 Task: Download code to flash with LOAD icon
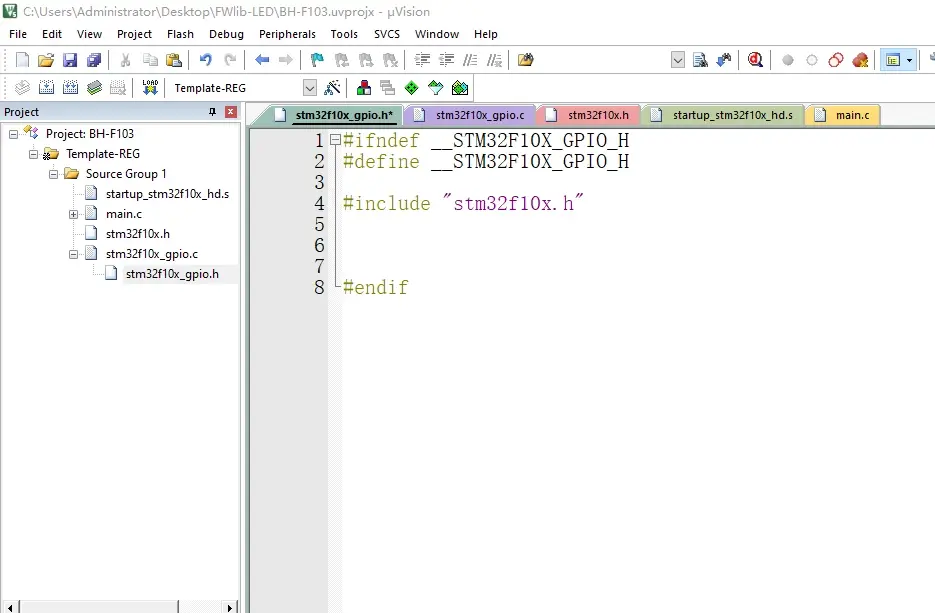click(x=150, y=88)
